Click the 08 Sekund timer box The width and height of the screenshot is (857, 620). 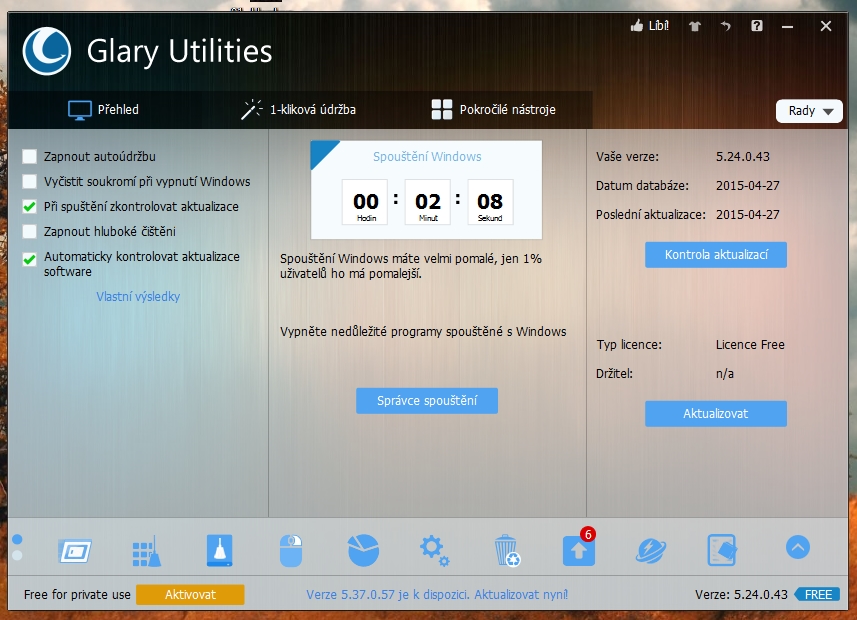[x=490, y=202]
